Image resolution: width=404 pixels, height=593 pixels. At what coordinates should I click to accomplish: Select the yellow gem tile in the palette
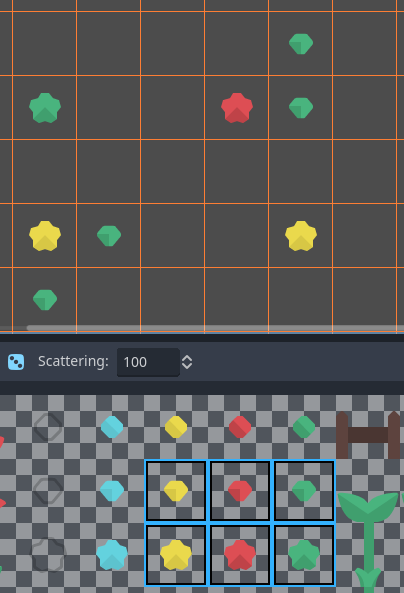pyautogui.click(x=176, y=491)
